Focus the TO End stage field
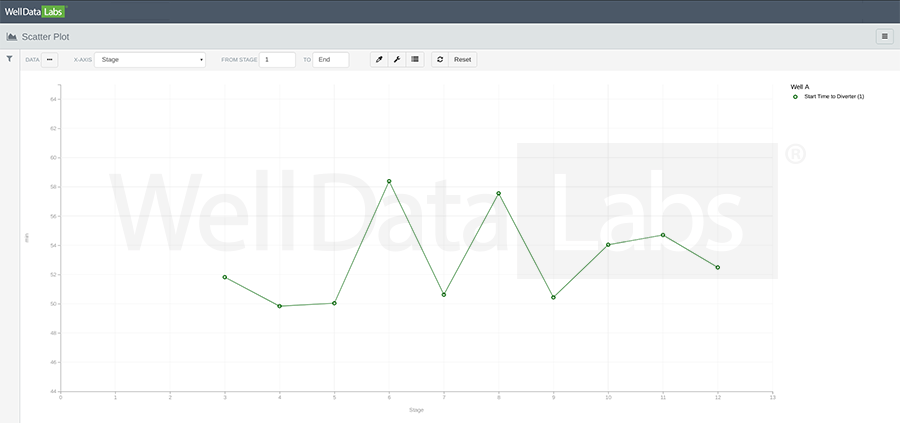Image resolution: width=900 pixels, height=423 pixels. (331, 60)
